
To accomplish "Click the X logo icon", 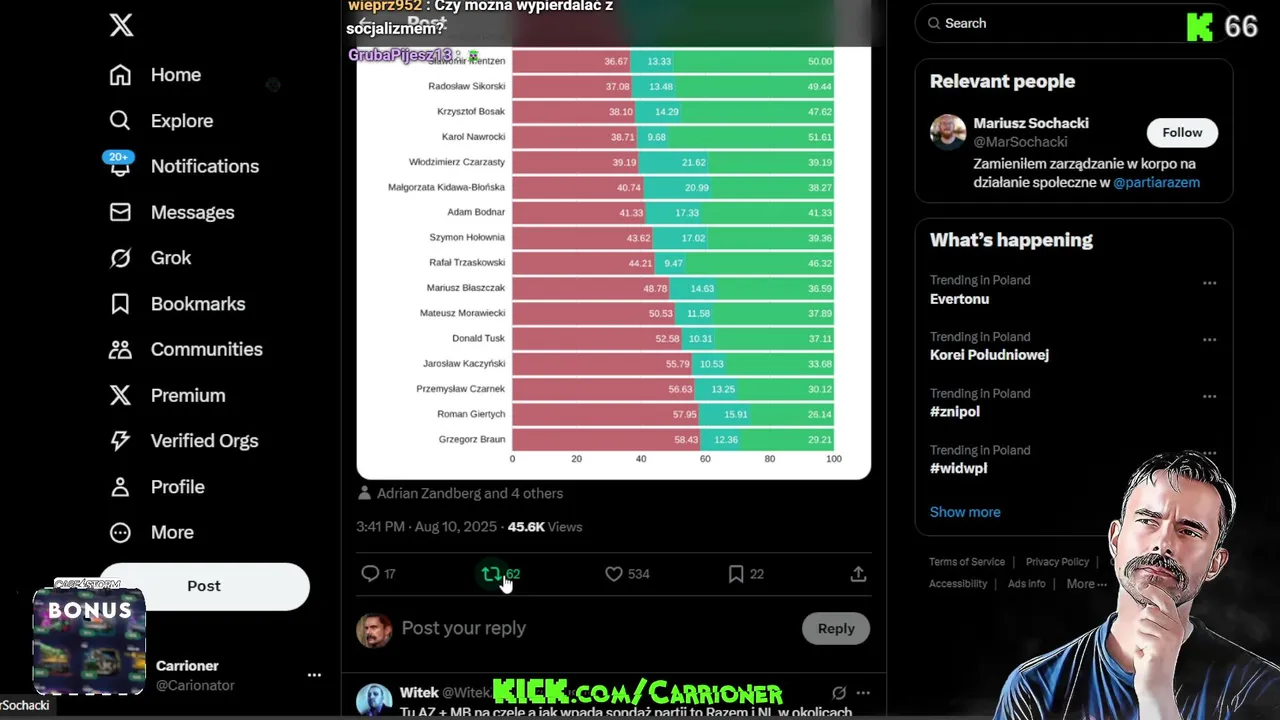I will tap(121, 25).
